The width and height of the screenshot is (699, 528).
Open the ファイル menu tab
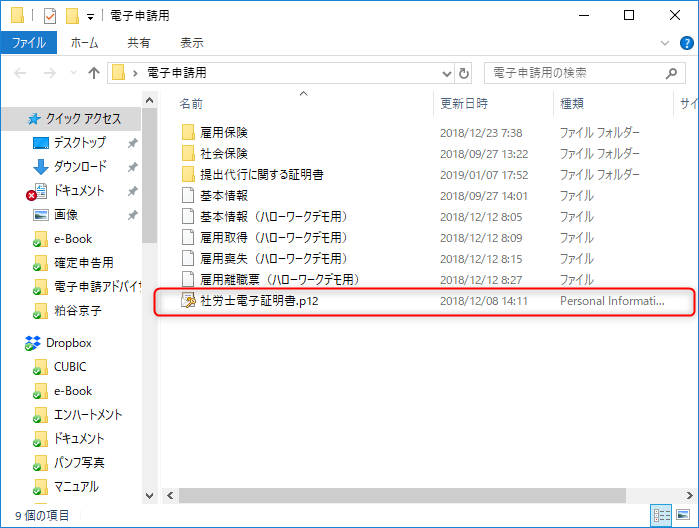(x=28, y=43)
